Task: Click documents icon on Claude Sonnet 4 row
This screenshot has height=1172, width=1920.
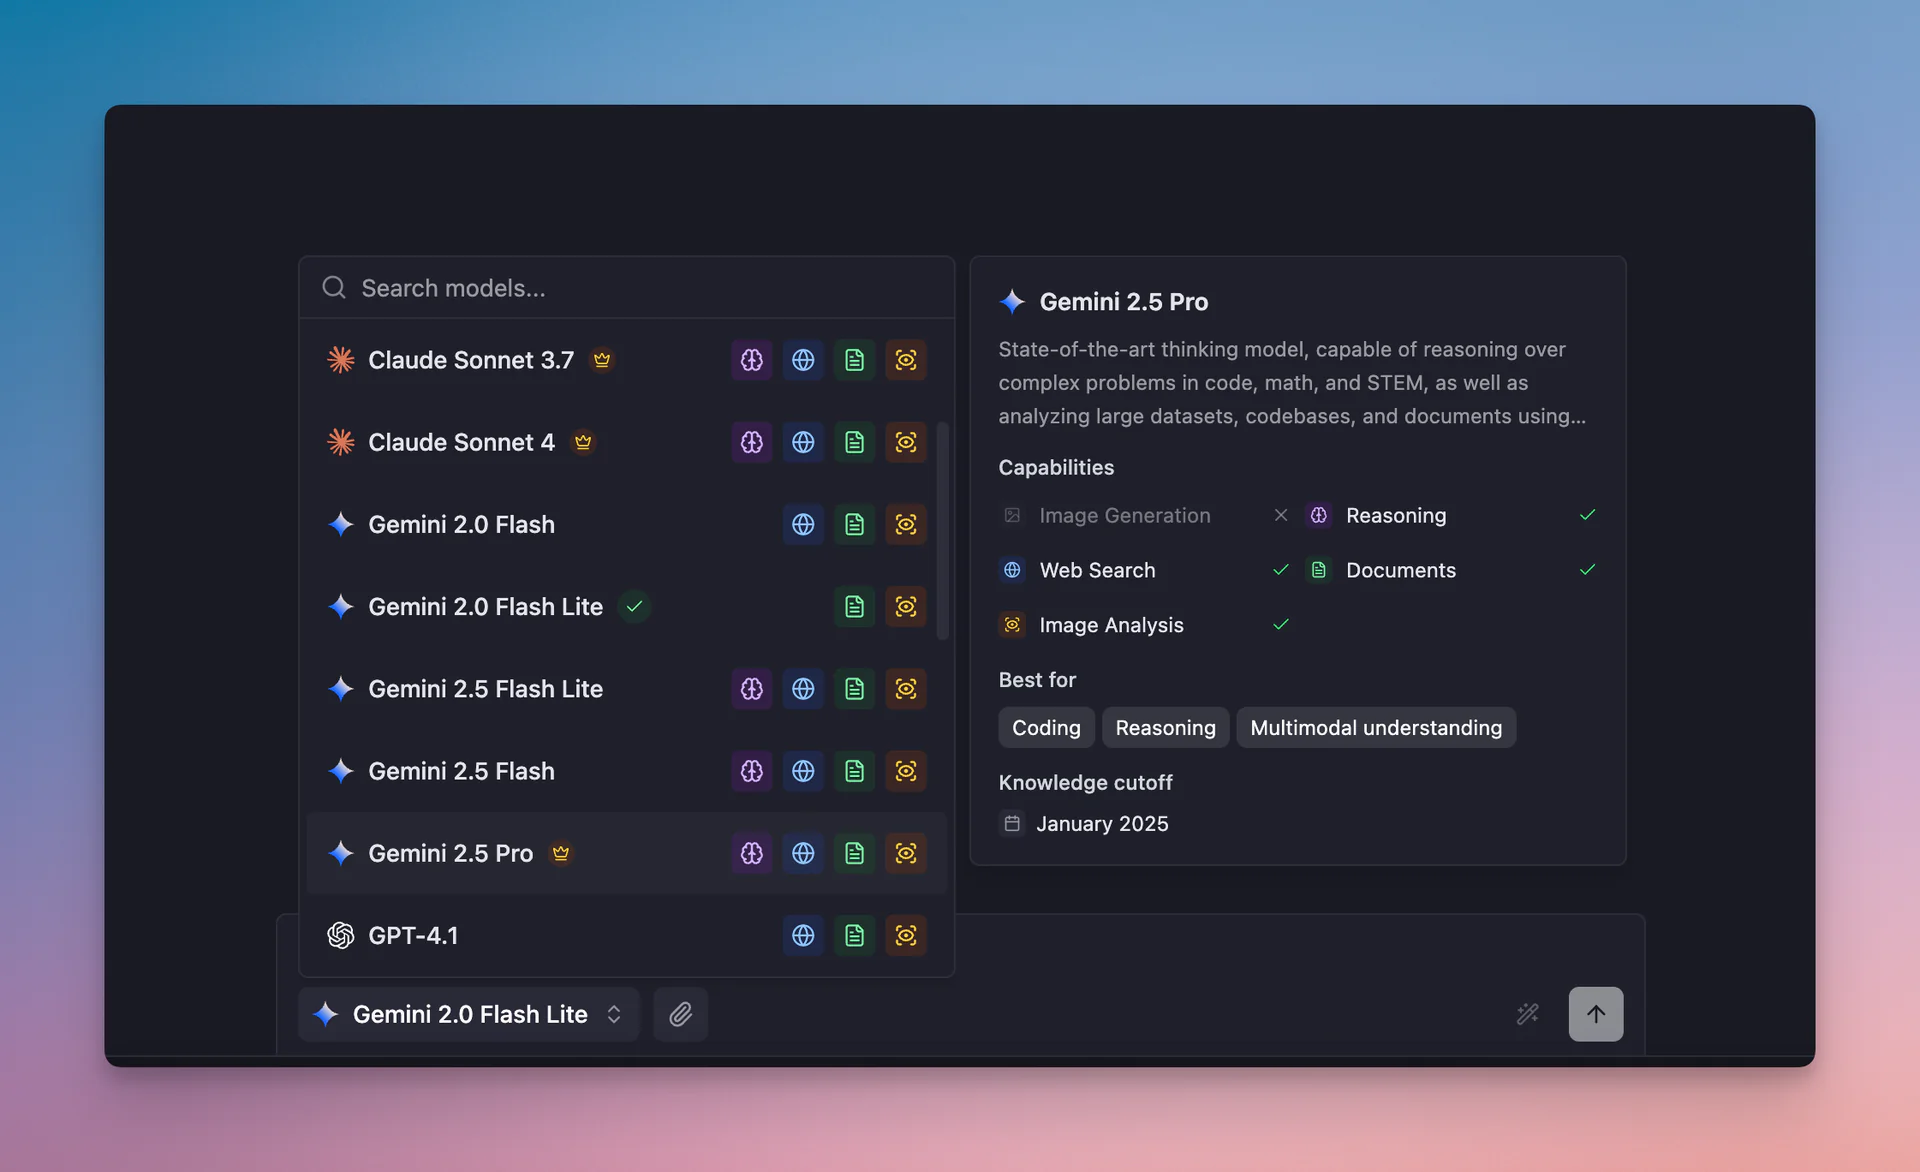Action: [x=854, y=442]
